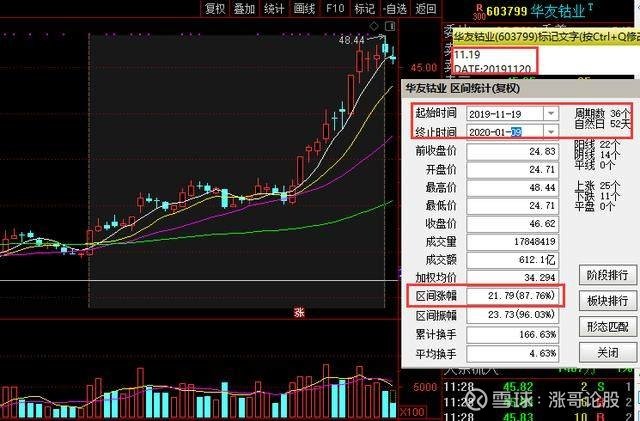Expand the 起始时间 date dropdown
Screen dimensions: 640x421
point(550,113)
